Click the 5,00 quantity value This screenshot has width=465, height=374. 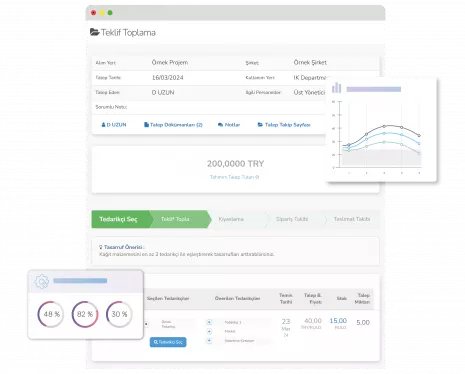363,322
